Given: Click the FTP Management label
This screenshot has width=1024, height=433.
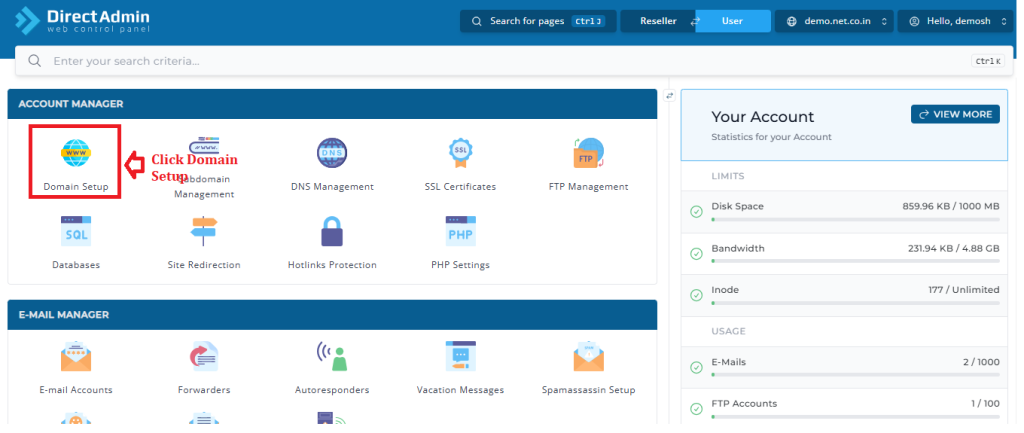Looking at the screenshot, I should pos(588,187).
